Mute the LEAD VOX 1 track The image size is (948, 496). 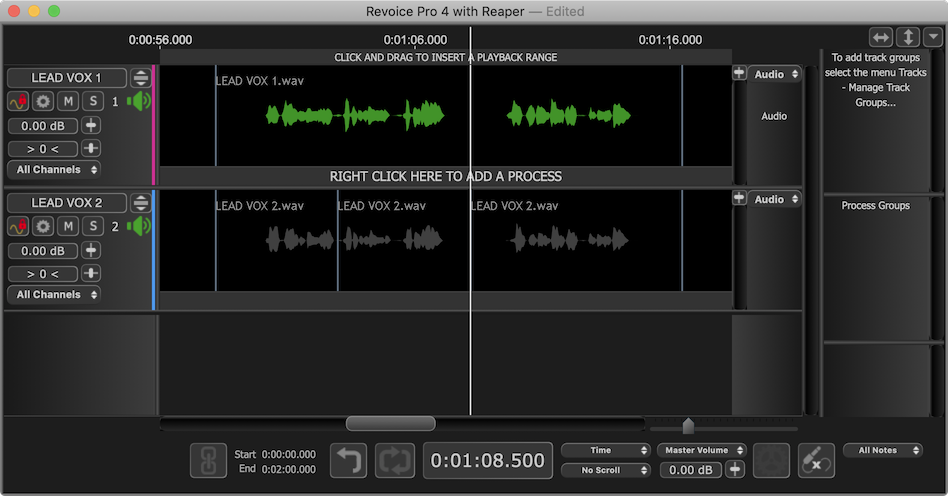[x=68, y=101]
